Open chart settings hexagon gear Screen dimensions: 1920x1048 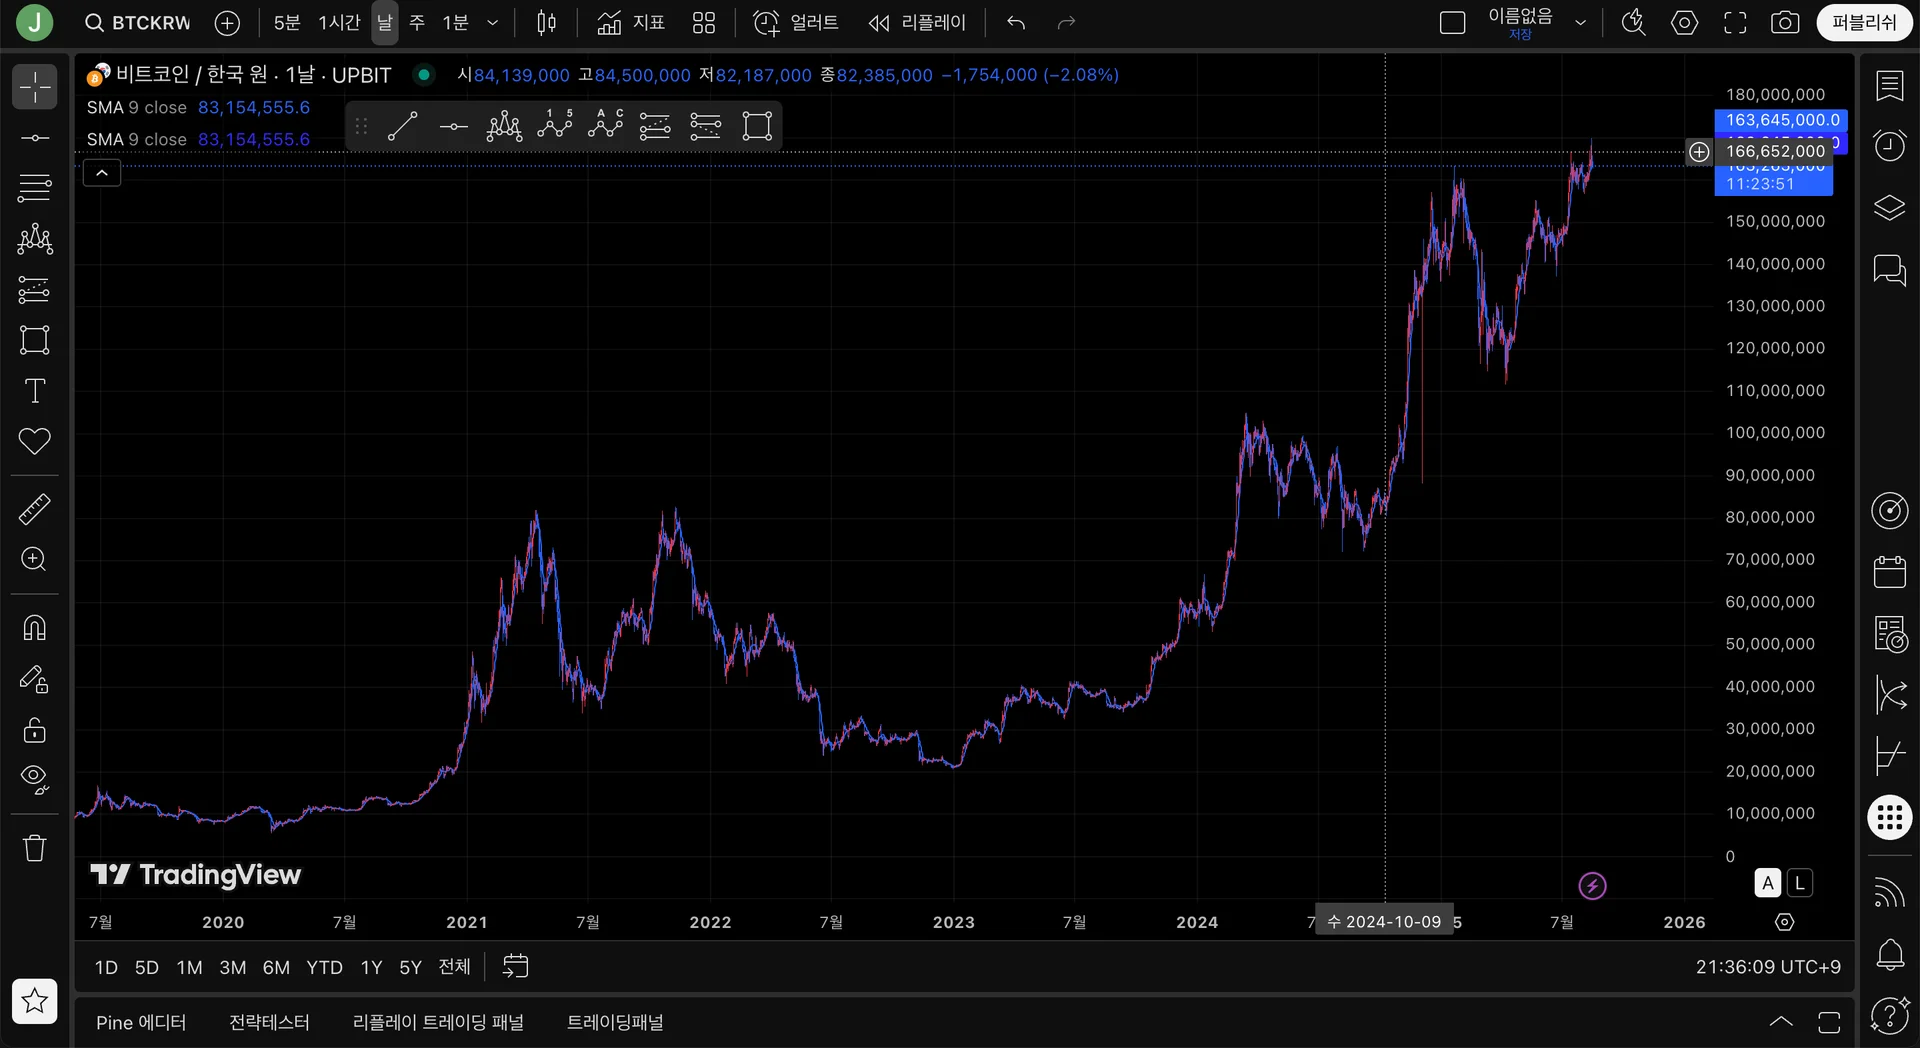(x=1684, y=23)
